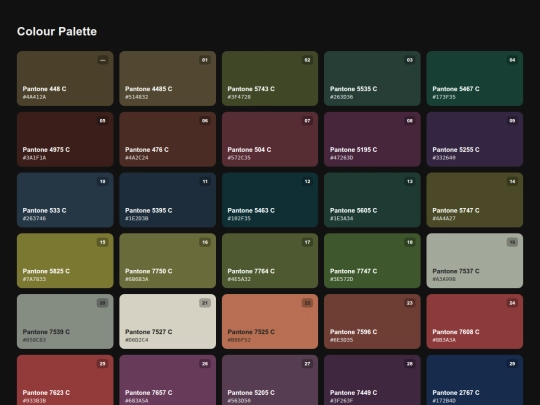Select the Pantone 7539 C swatch
The height and width of the screenshot is (405, 540).
[65, 322]
